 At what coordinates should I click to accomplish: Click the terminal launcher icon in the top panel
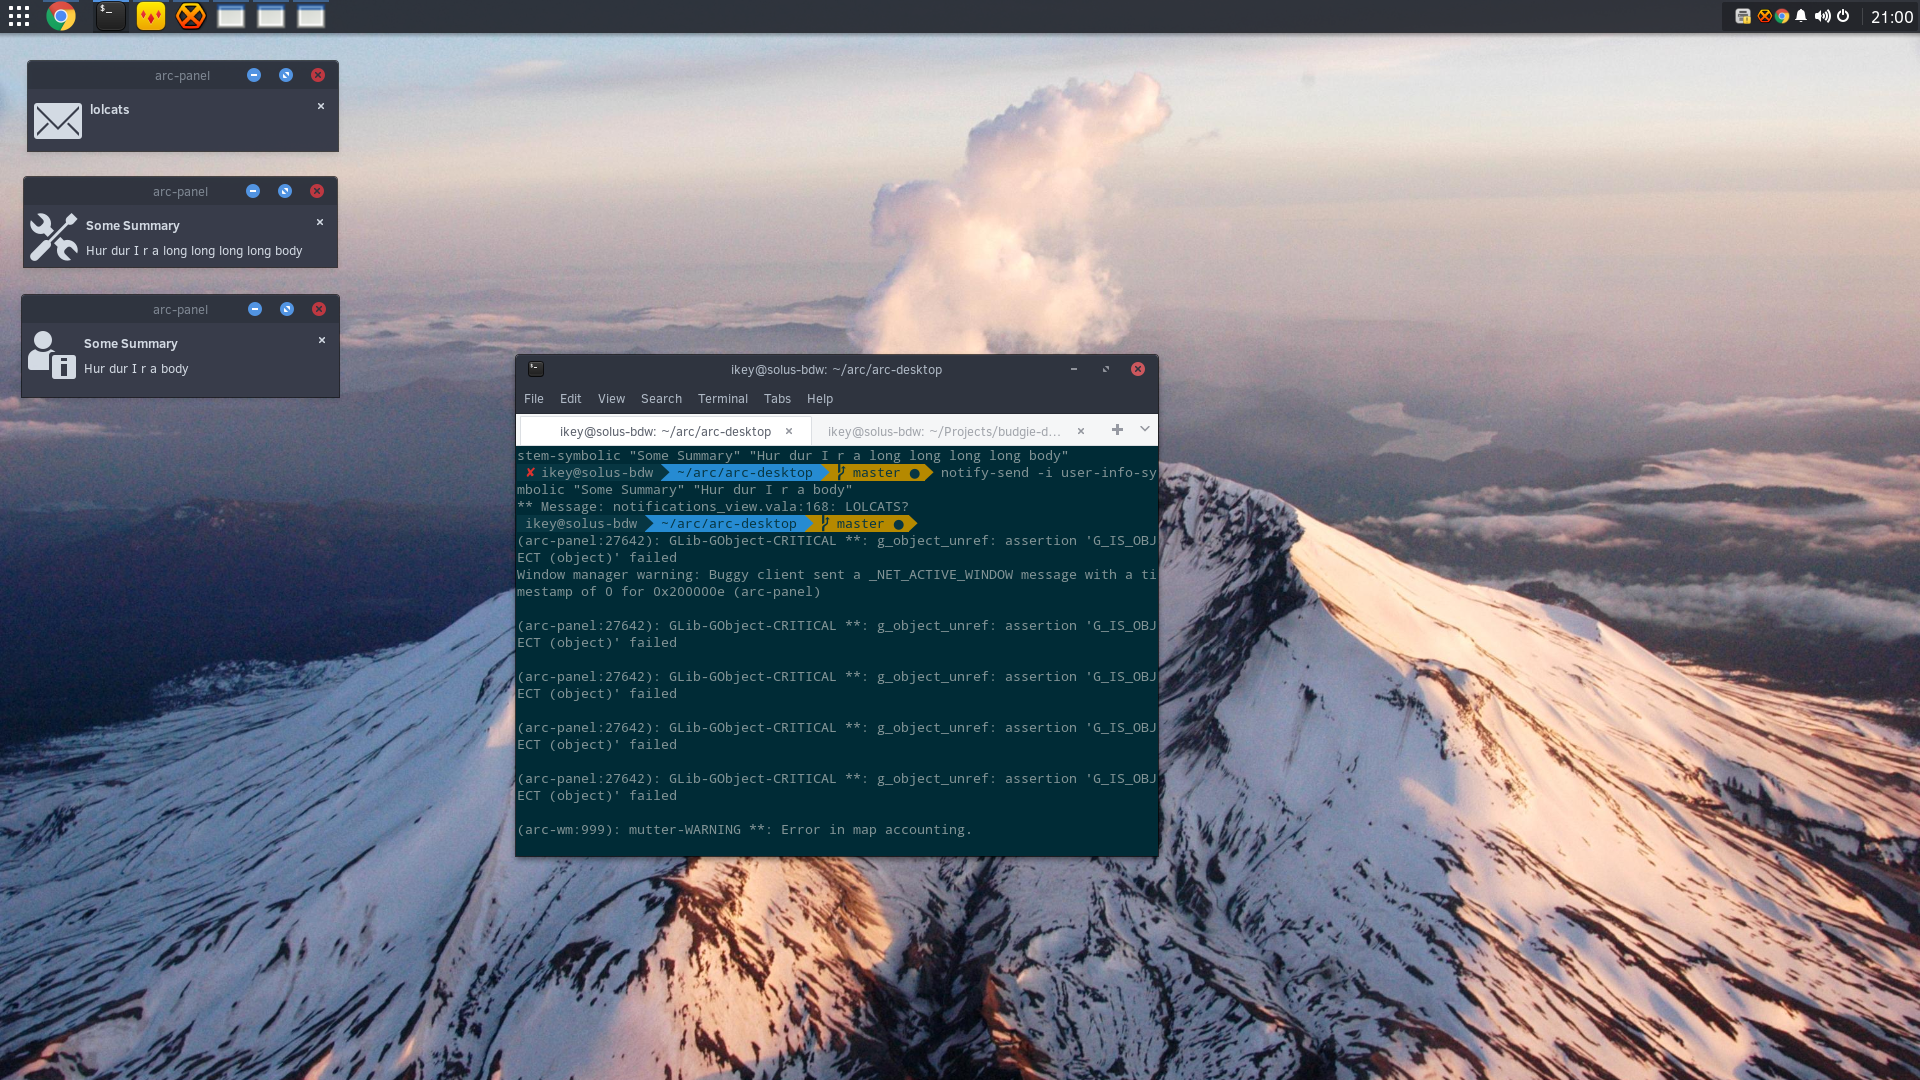(x=111, y=16)
